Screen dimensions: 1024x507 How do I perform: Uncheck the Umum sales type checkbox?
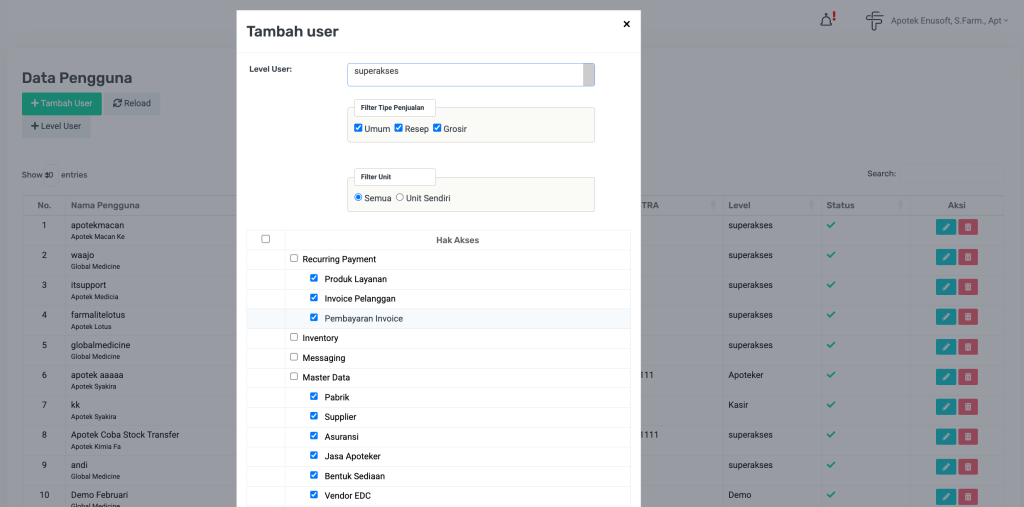(358, 128)
